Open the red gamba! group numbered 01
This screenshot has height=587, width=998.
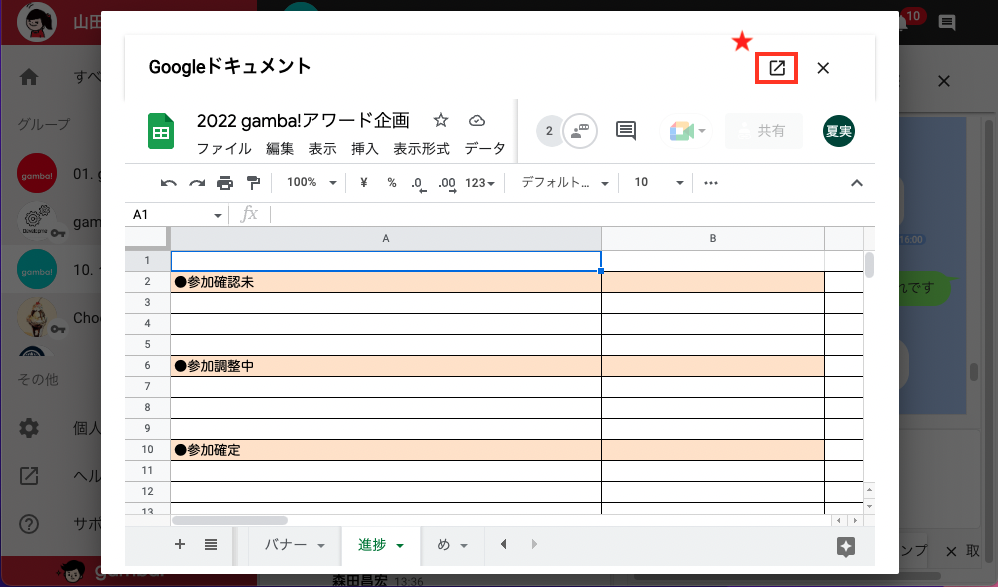coord(37,173)
